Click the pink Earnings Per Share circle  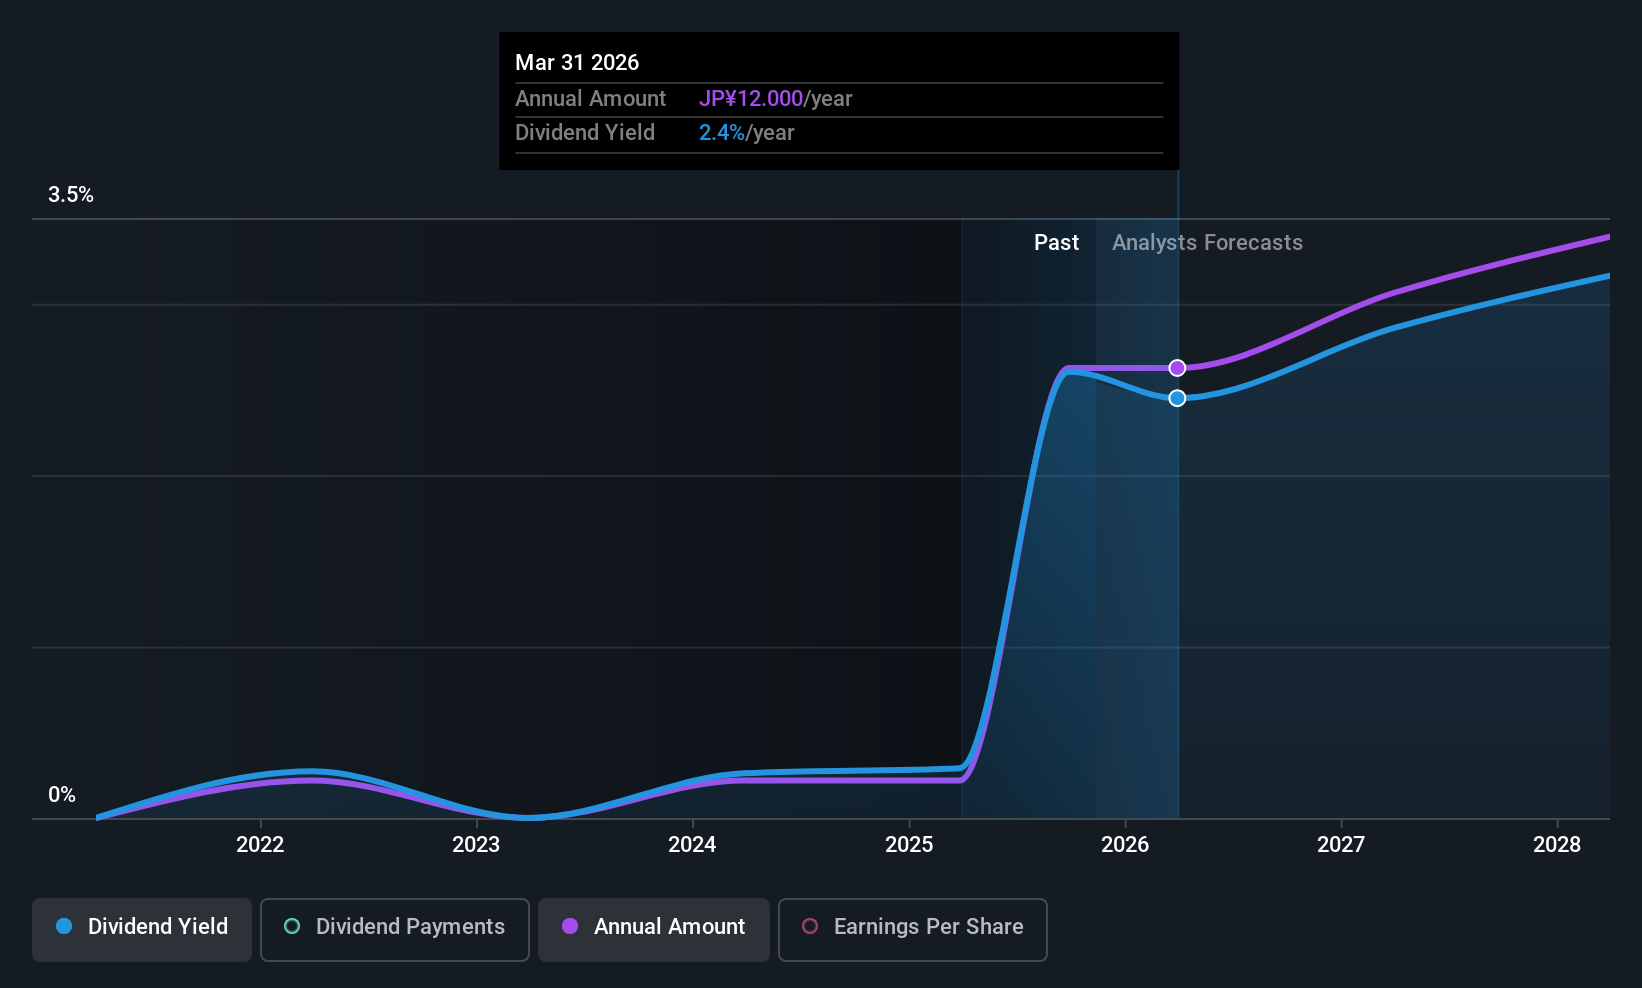[x=810, y=926]
